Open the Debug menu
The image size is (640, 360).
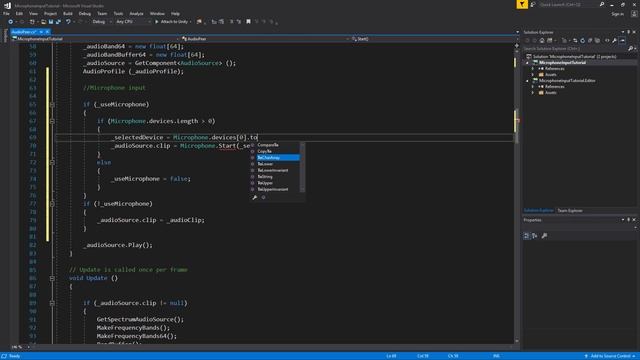click(85, 13)
